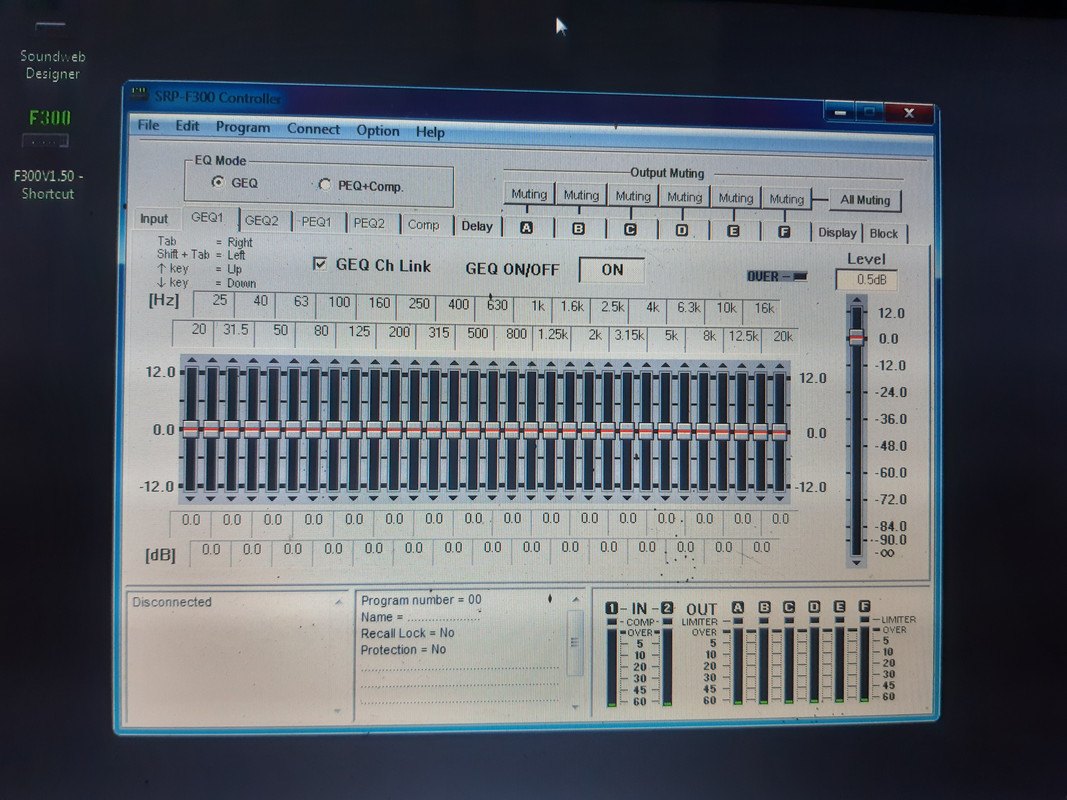1067x800 pixels.
Task: Toggle the GEQ Ch Link checkbox
Action: tap(319, 264)
